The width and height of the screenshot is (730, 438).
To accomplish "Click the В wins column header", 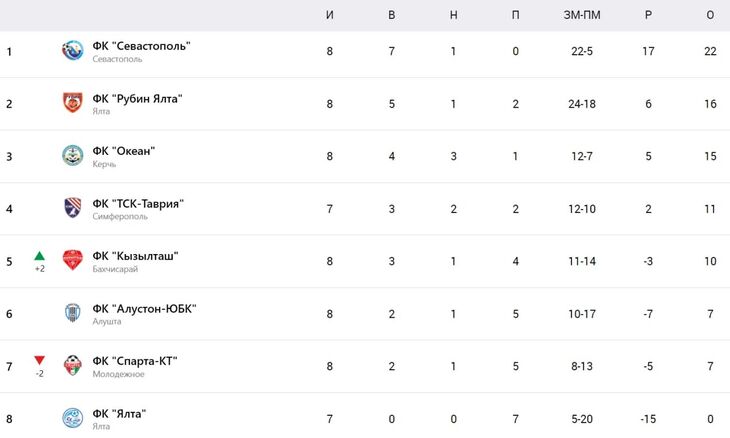I will pyautogui.click(x=392, y=15).
